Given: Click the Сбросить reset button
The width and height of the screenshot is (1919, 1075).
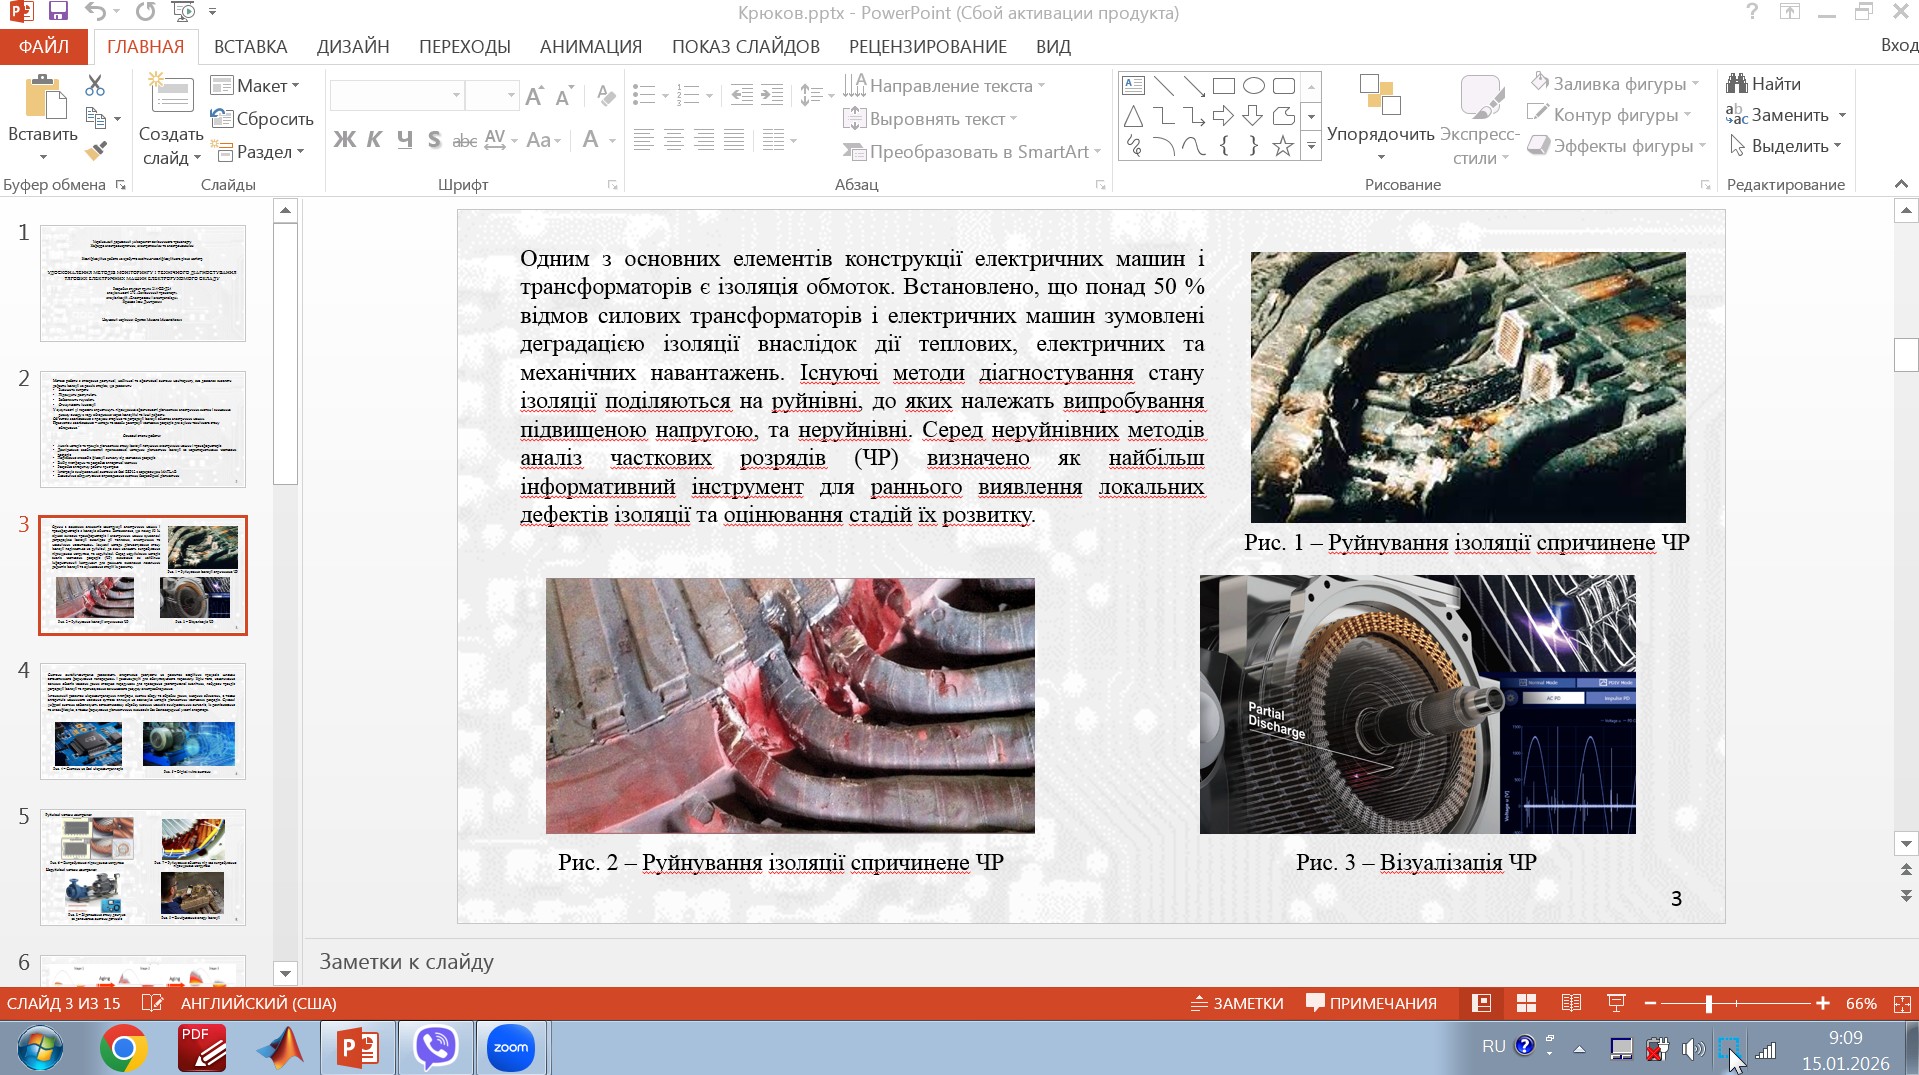Looking at the screenshot, I should pyautogui.click(x=262, y=119).
